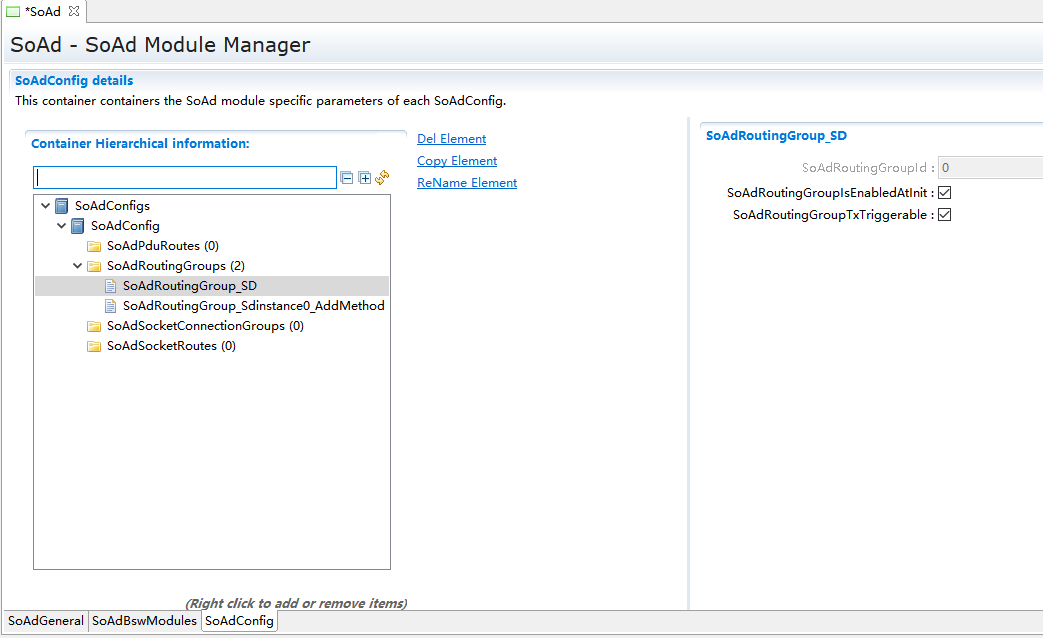The height and width of the screenshot is (638, 1043).
Task: Click the Copy Element link
Action: click(456, 161)
